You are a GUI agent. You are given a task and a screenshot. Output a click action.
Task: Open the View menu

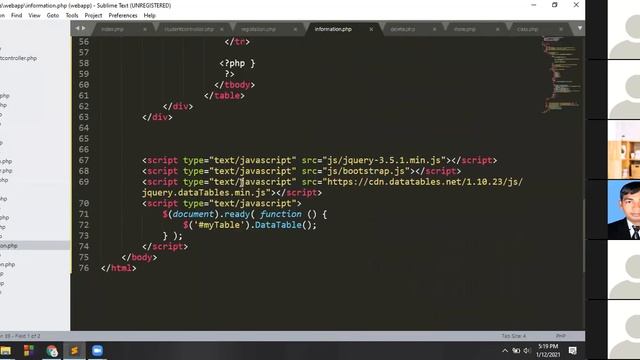pyautogui.click(x=34, y=16)
